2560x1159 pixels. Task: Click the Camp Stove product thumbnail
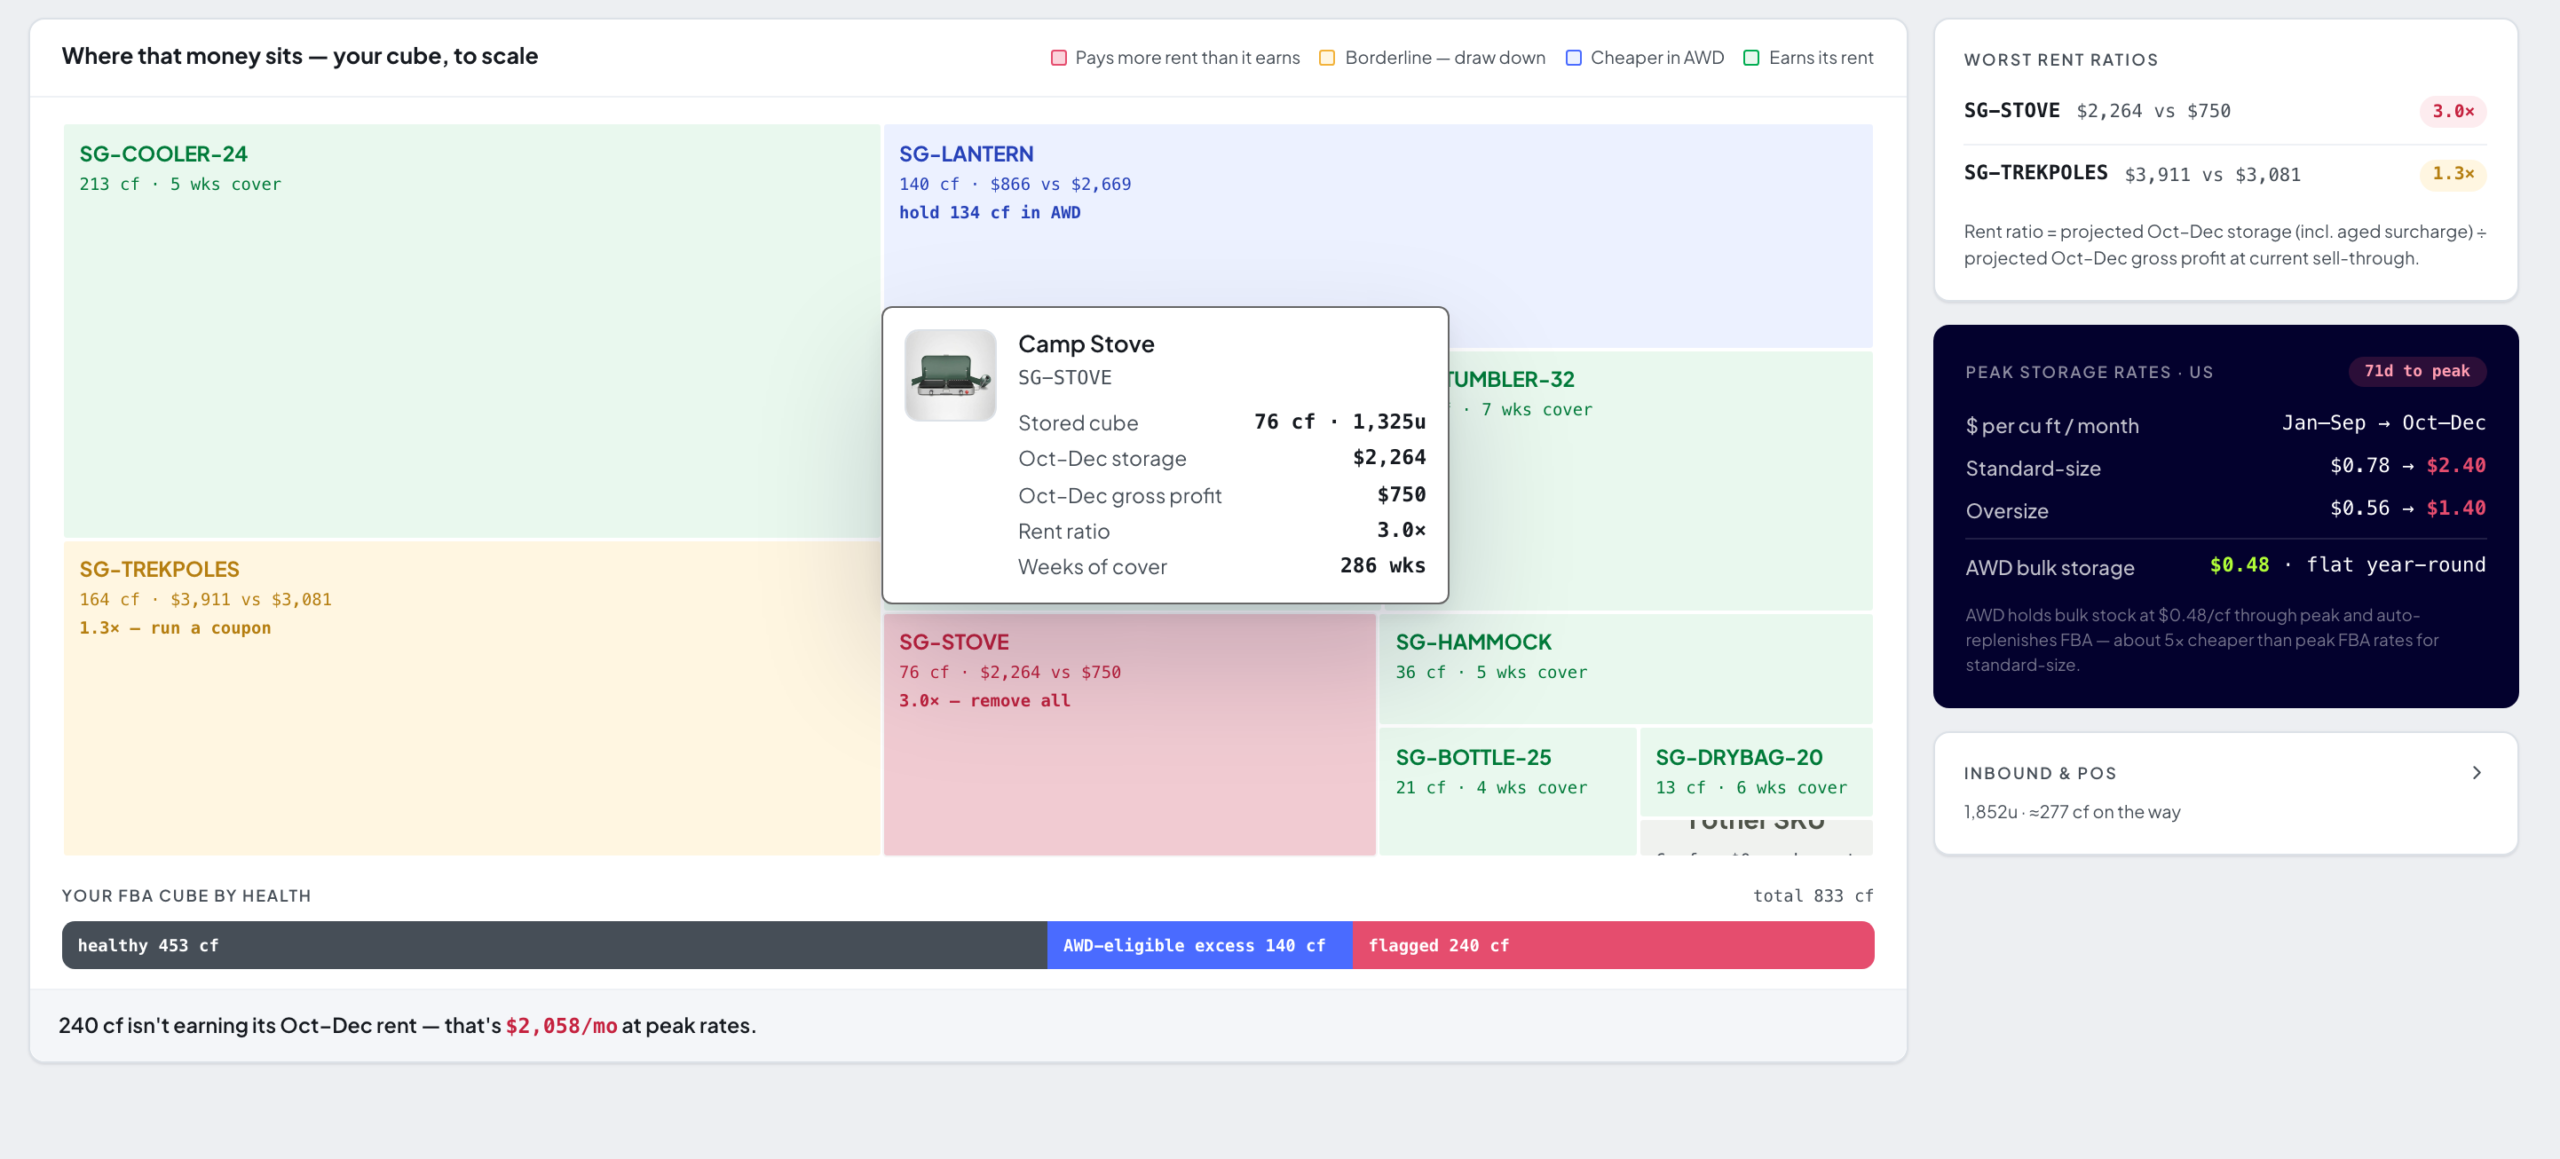(950, 375)
